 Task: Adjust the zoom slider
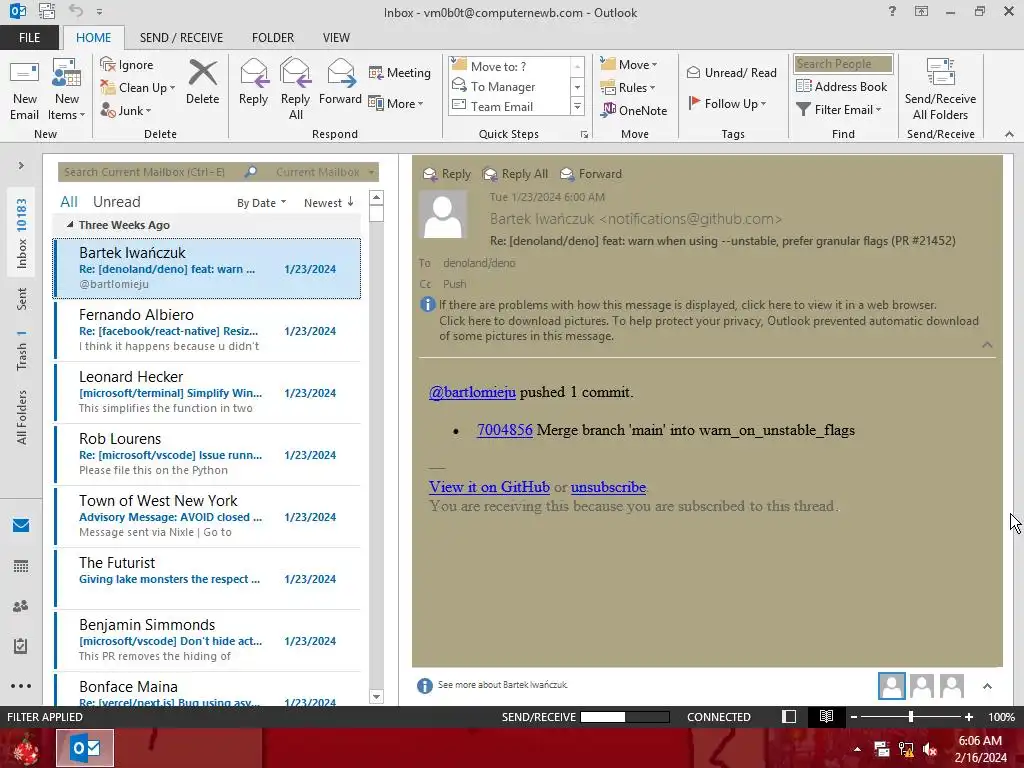[x=910, y=717]
